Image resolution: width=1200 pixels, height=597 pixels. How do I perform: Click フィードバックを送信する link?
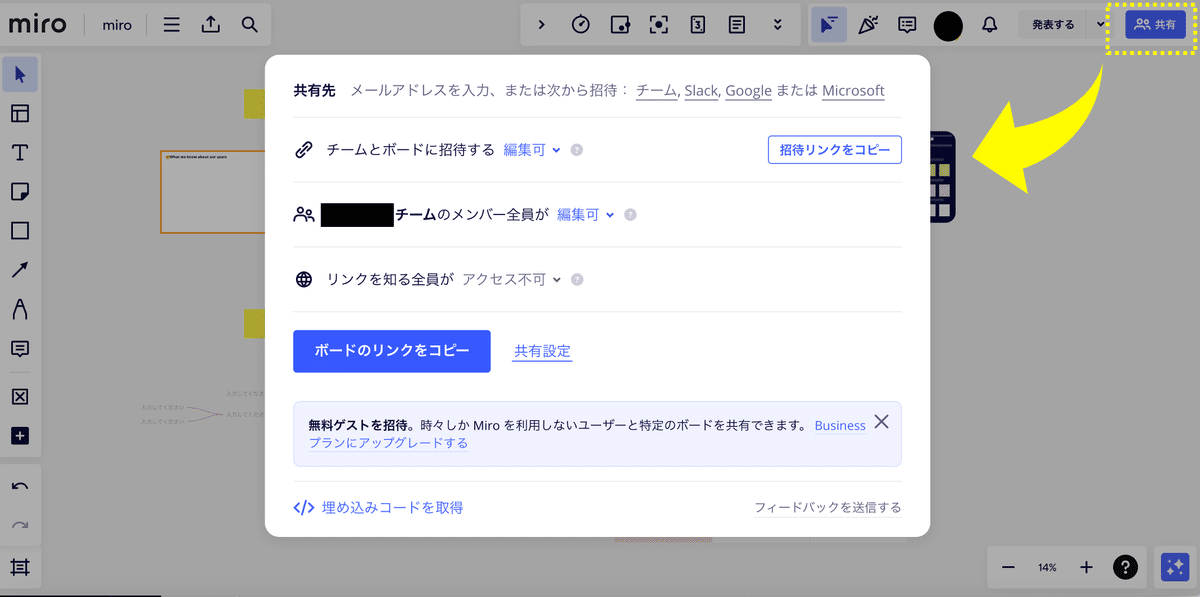[828, 508]
